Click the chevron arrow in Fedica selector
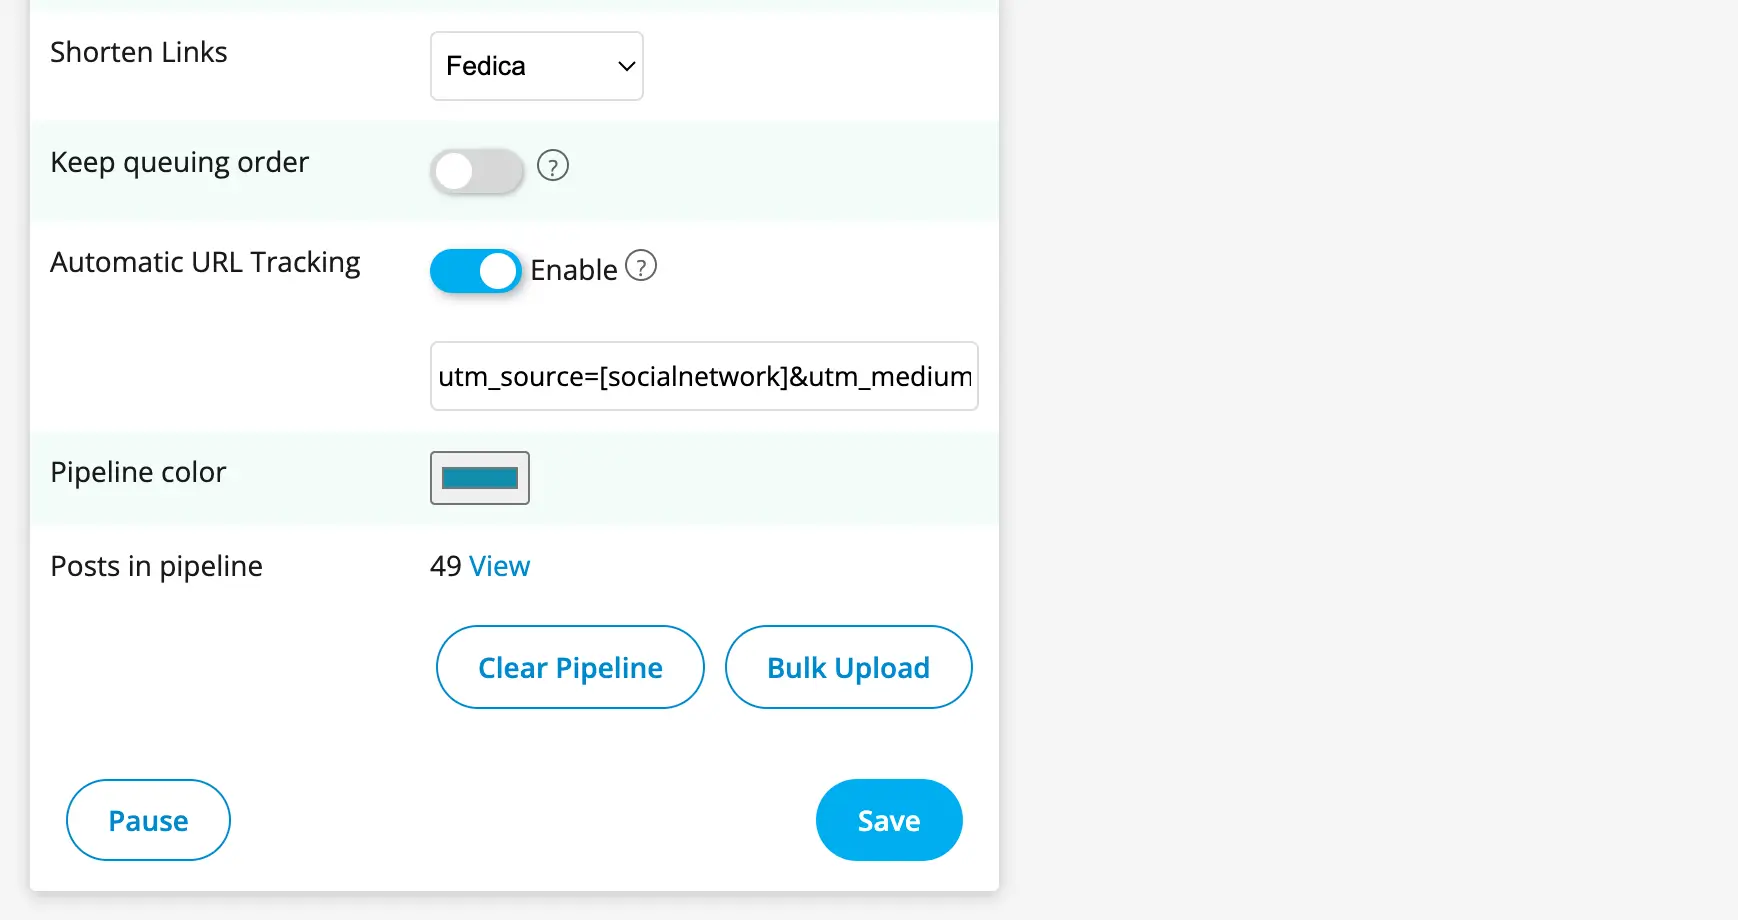 point(627,66)
